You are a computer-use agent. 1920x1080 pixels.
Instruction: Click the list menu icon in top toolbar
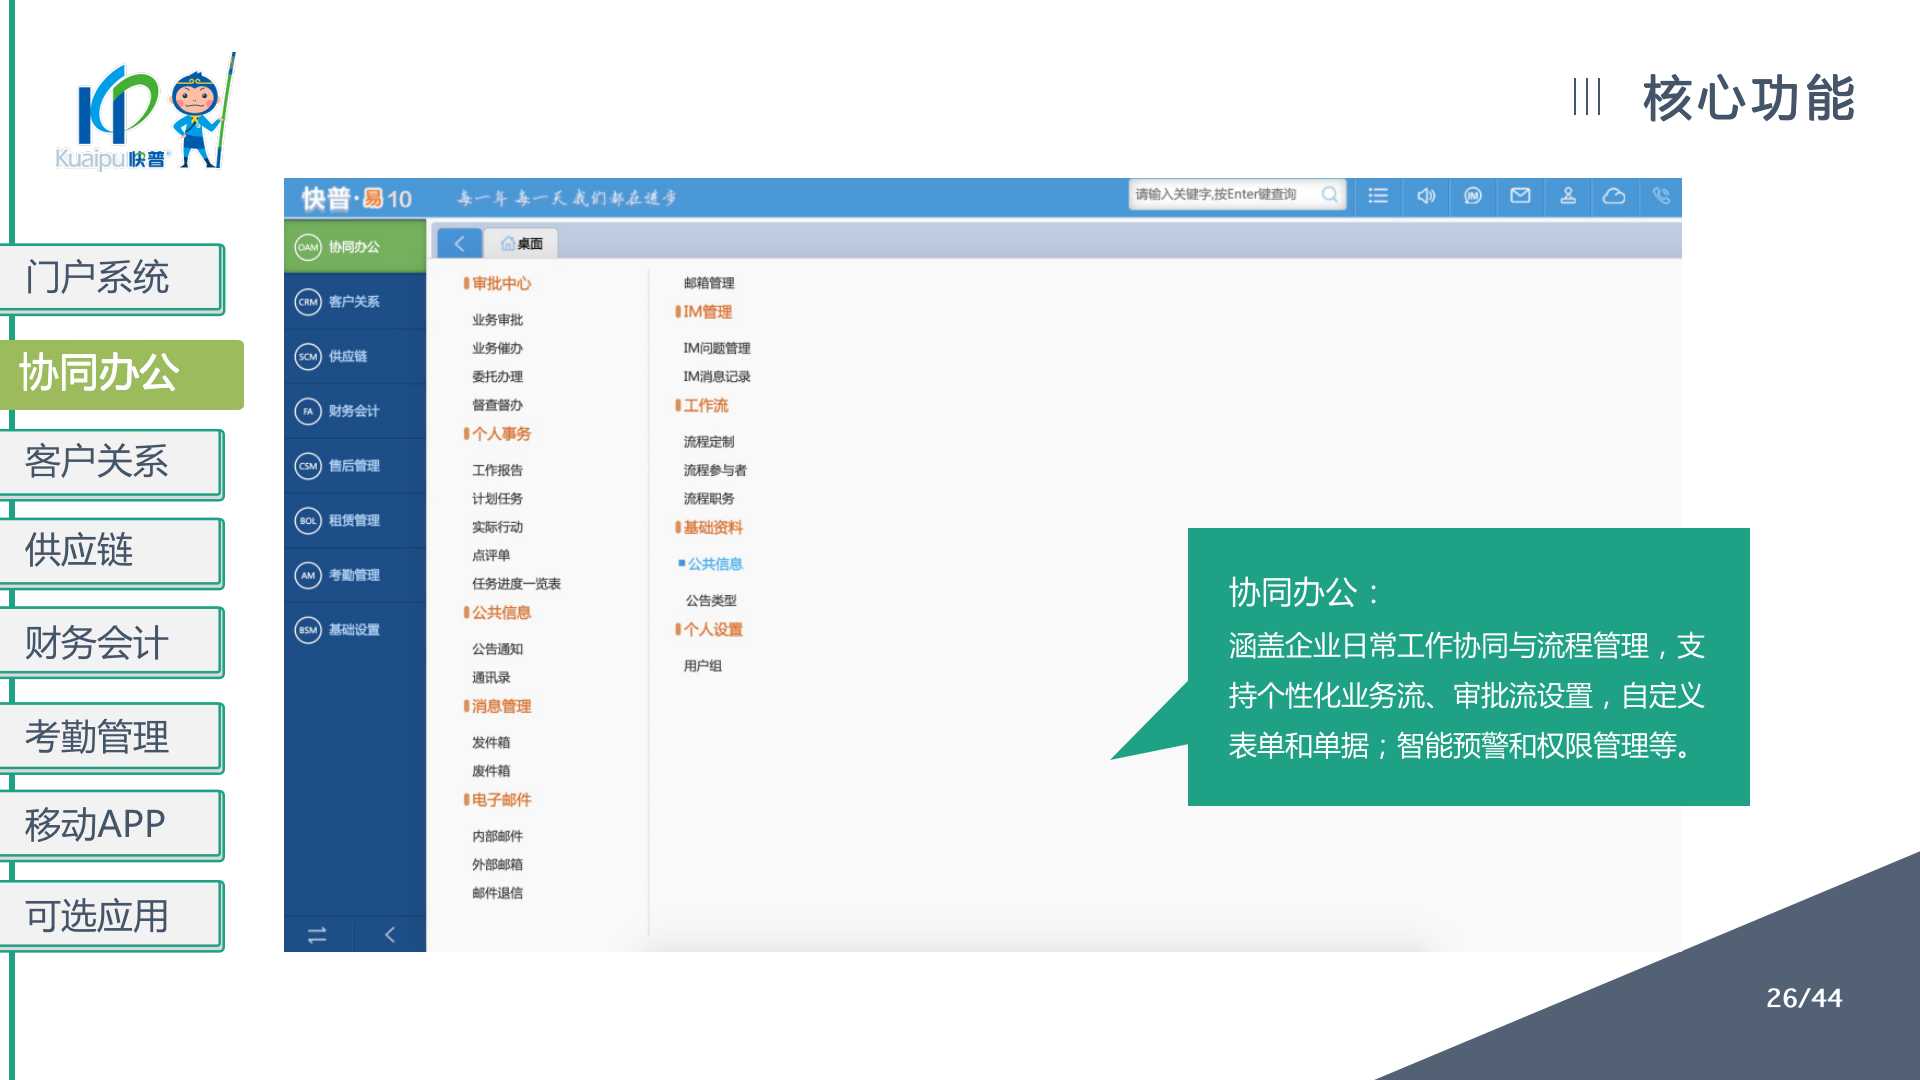[1378, 196]
